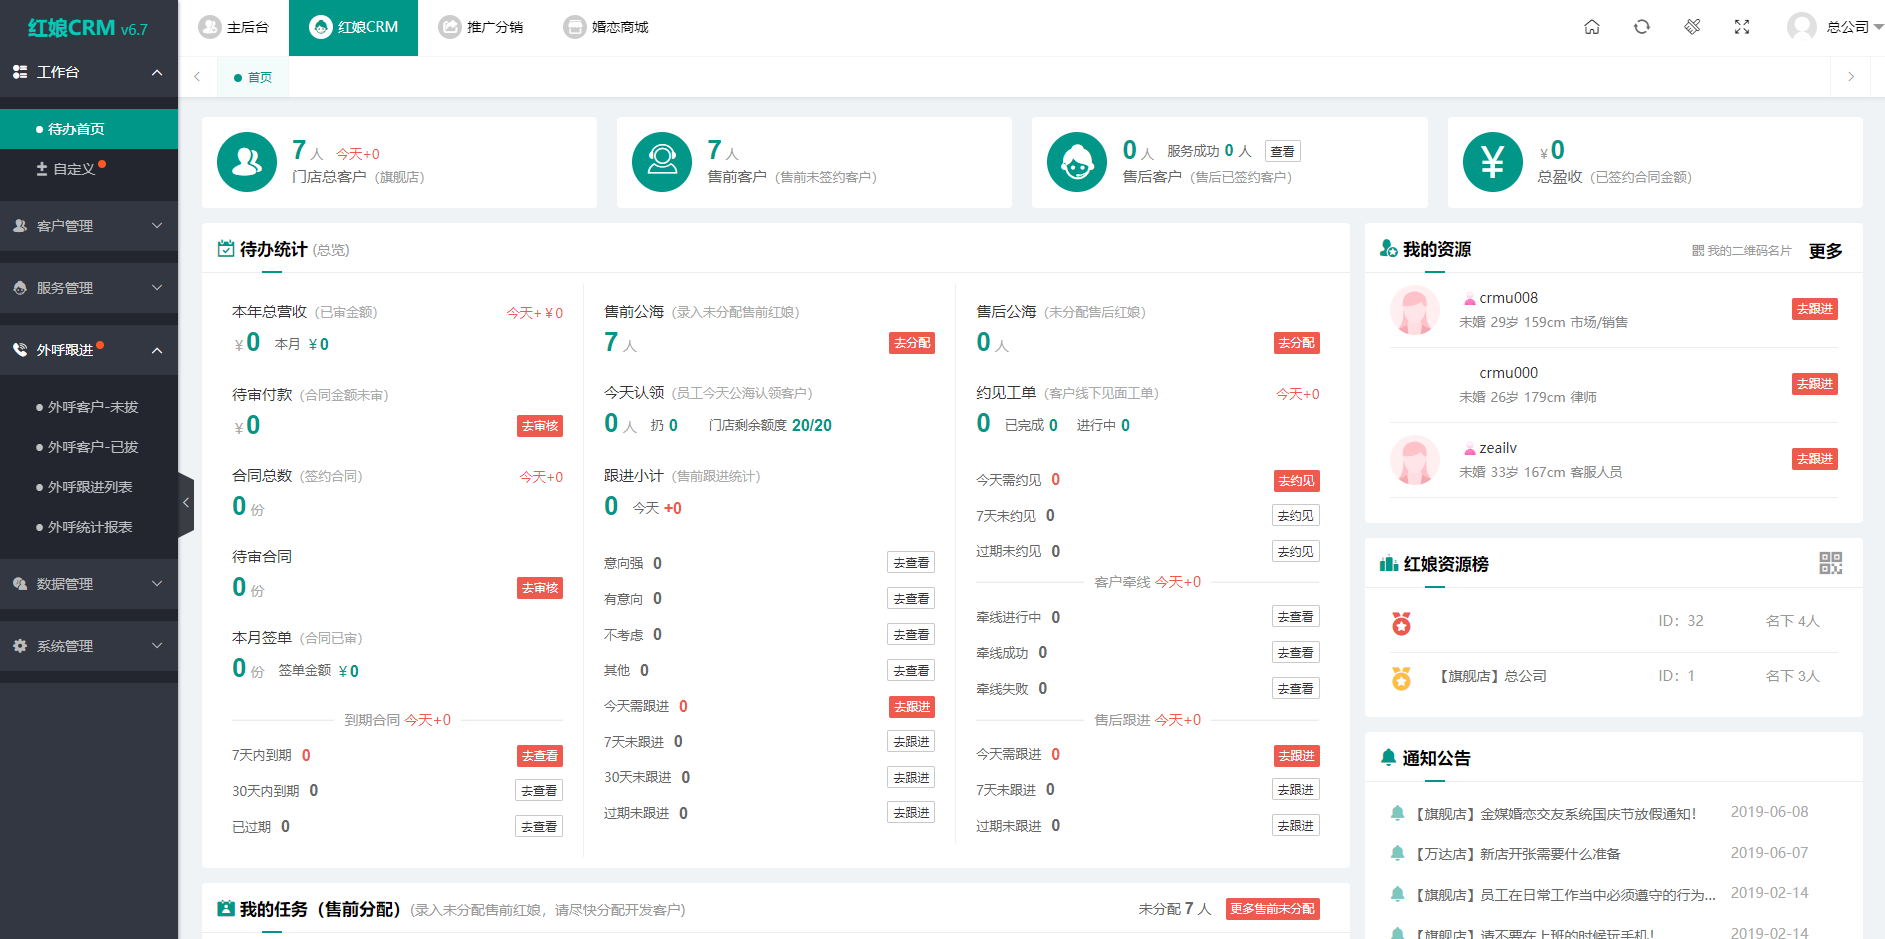Click the clear-cache brush icon
This screenshot has height=939, width=1885.
(1692, 27)
